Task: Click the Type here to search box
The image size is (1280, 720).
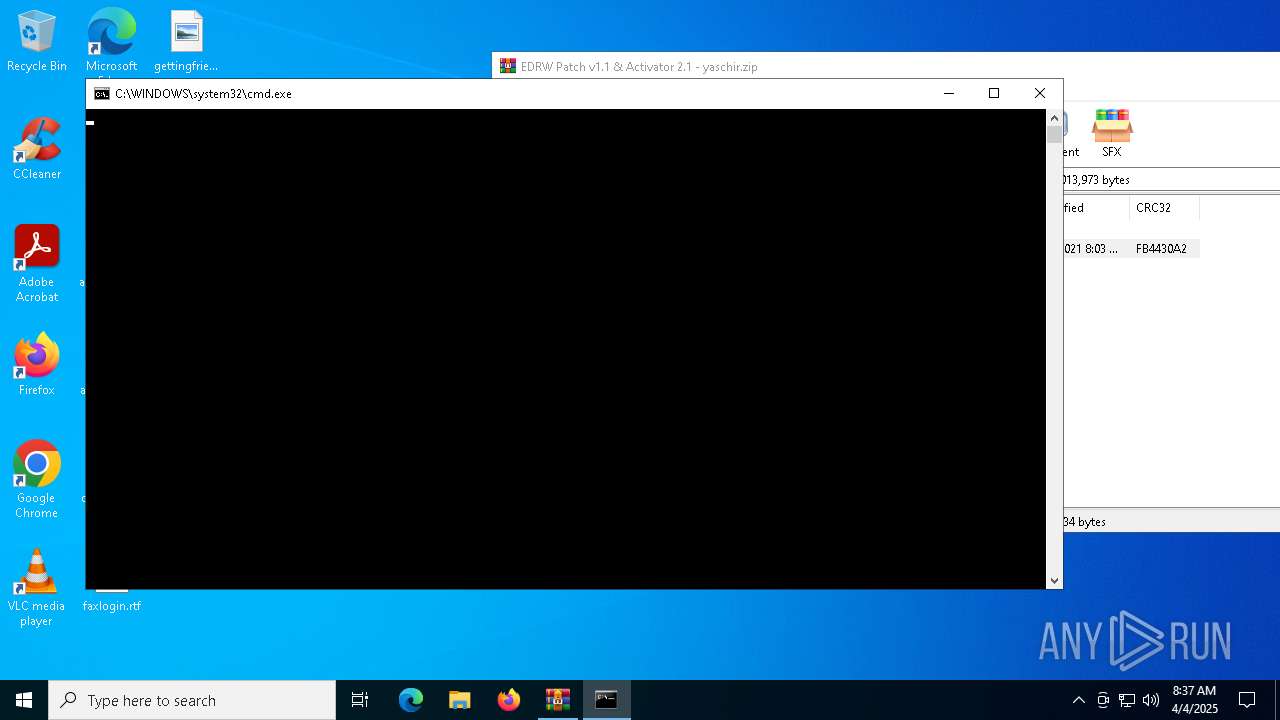Action: pos(192,700)
